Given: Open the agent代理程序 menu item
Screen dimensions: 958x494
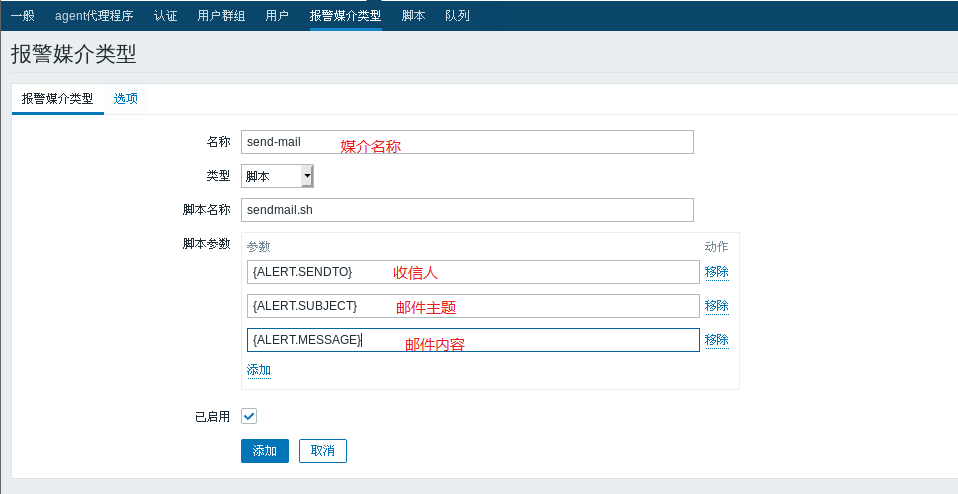Looking at the screenshot, I should [x=94, y=15].
